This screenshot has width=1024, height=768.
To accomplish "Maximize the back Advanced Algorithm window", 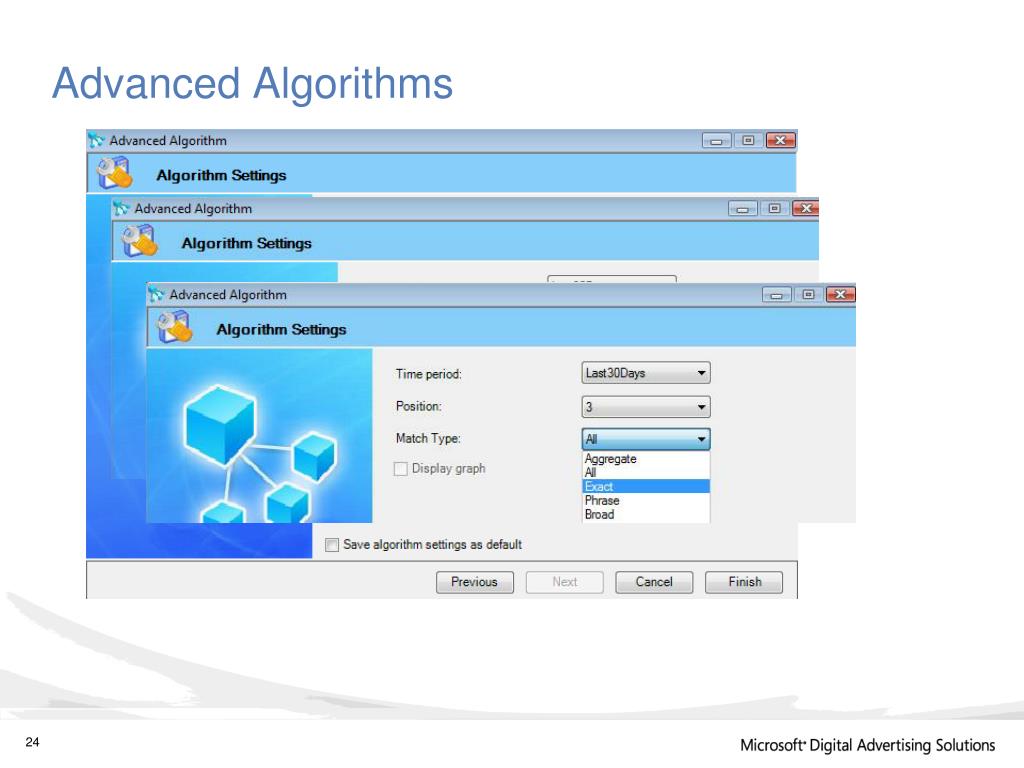I will 748,140.
